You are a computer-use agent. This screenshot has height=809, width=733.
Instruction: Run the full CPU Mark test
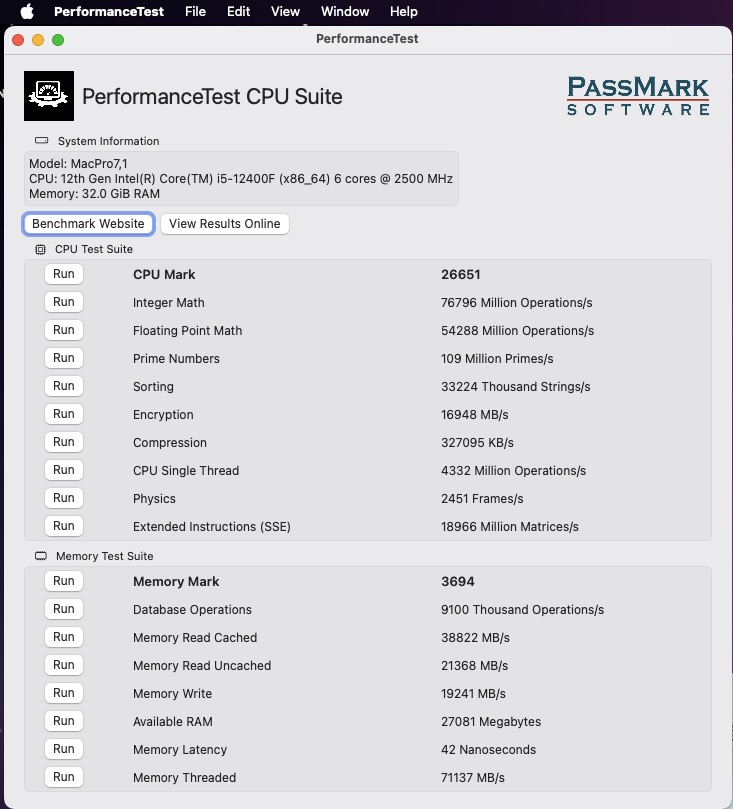point(64,274)
